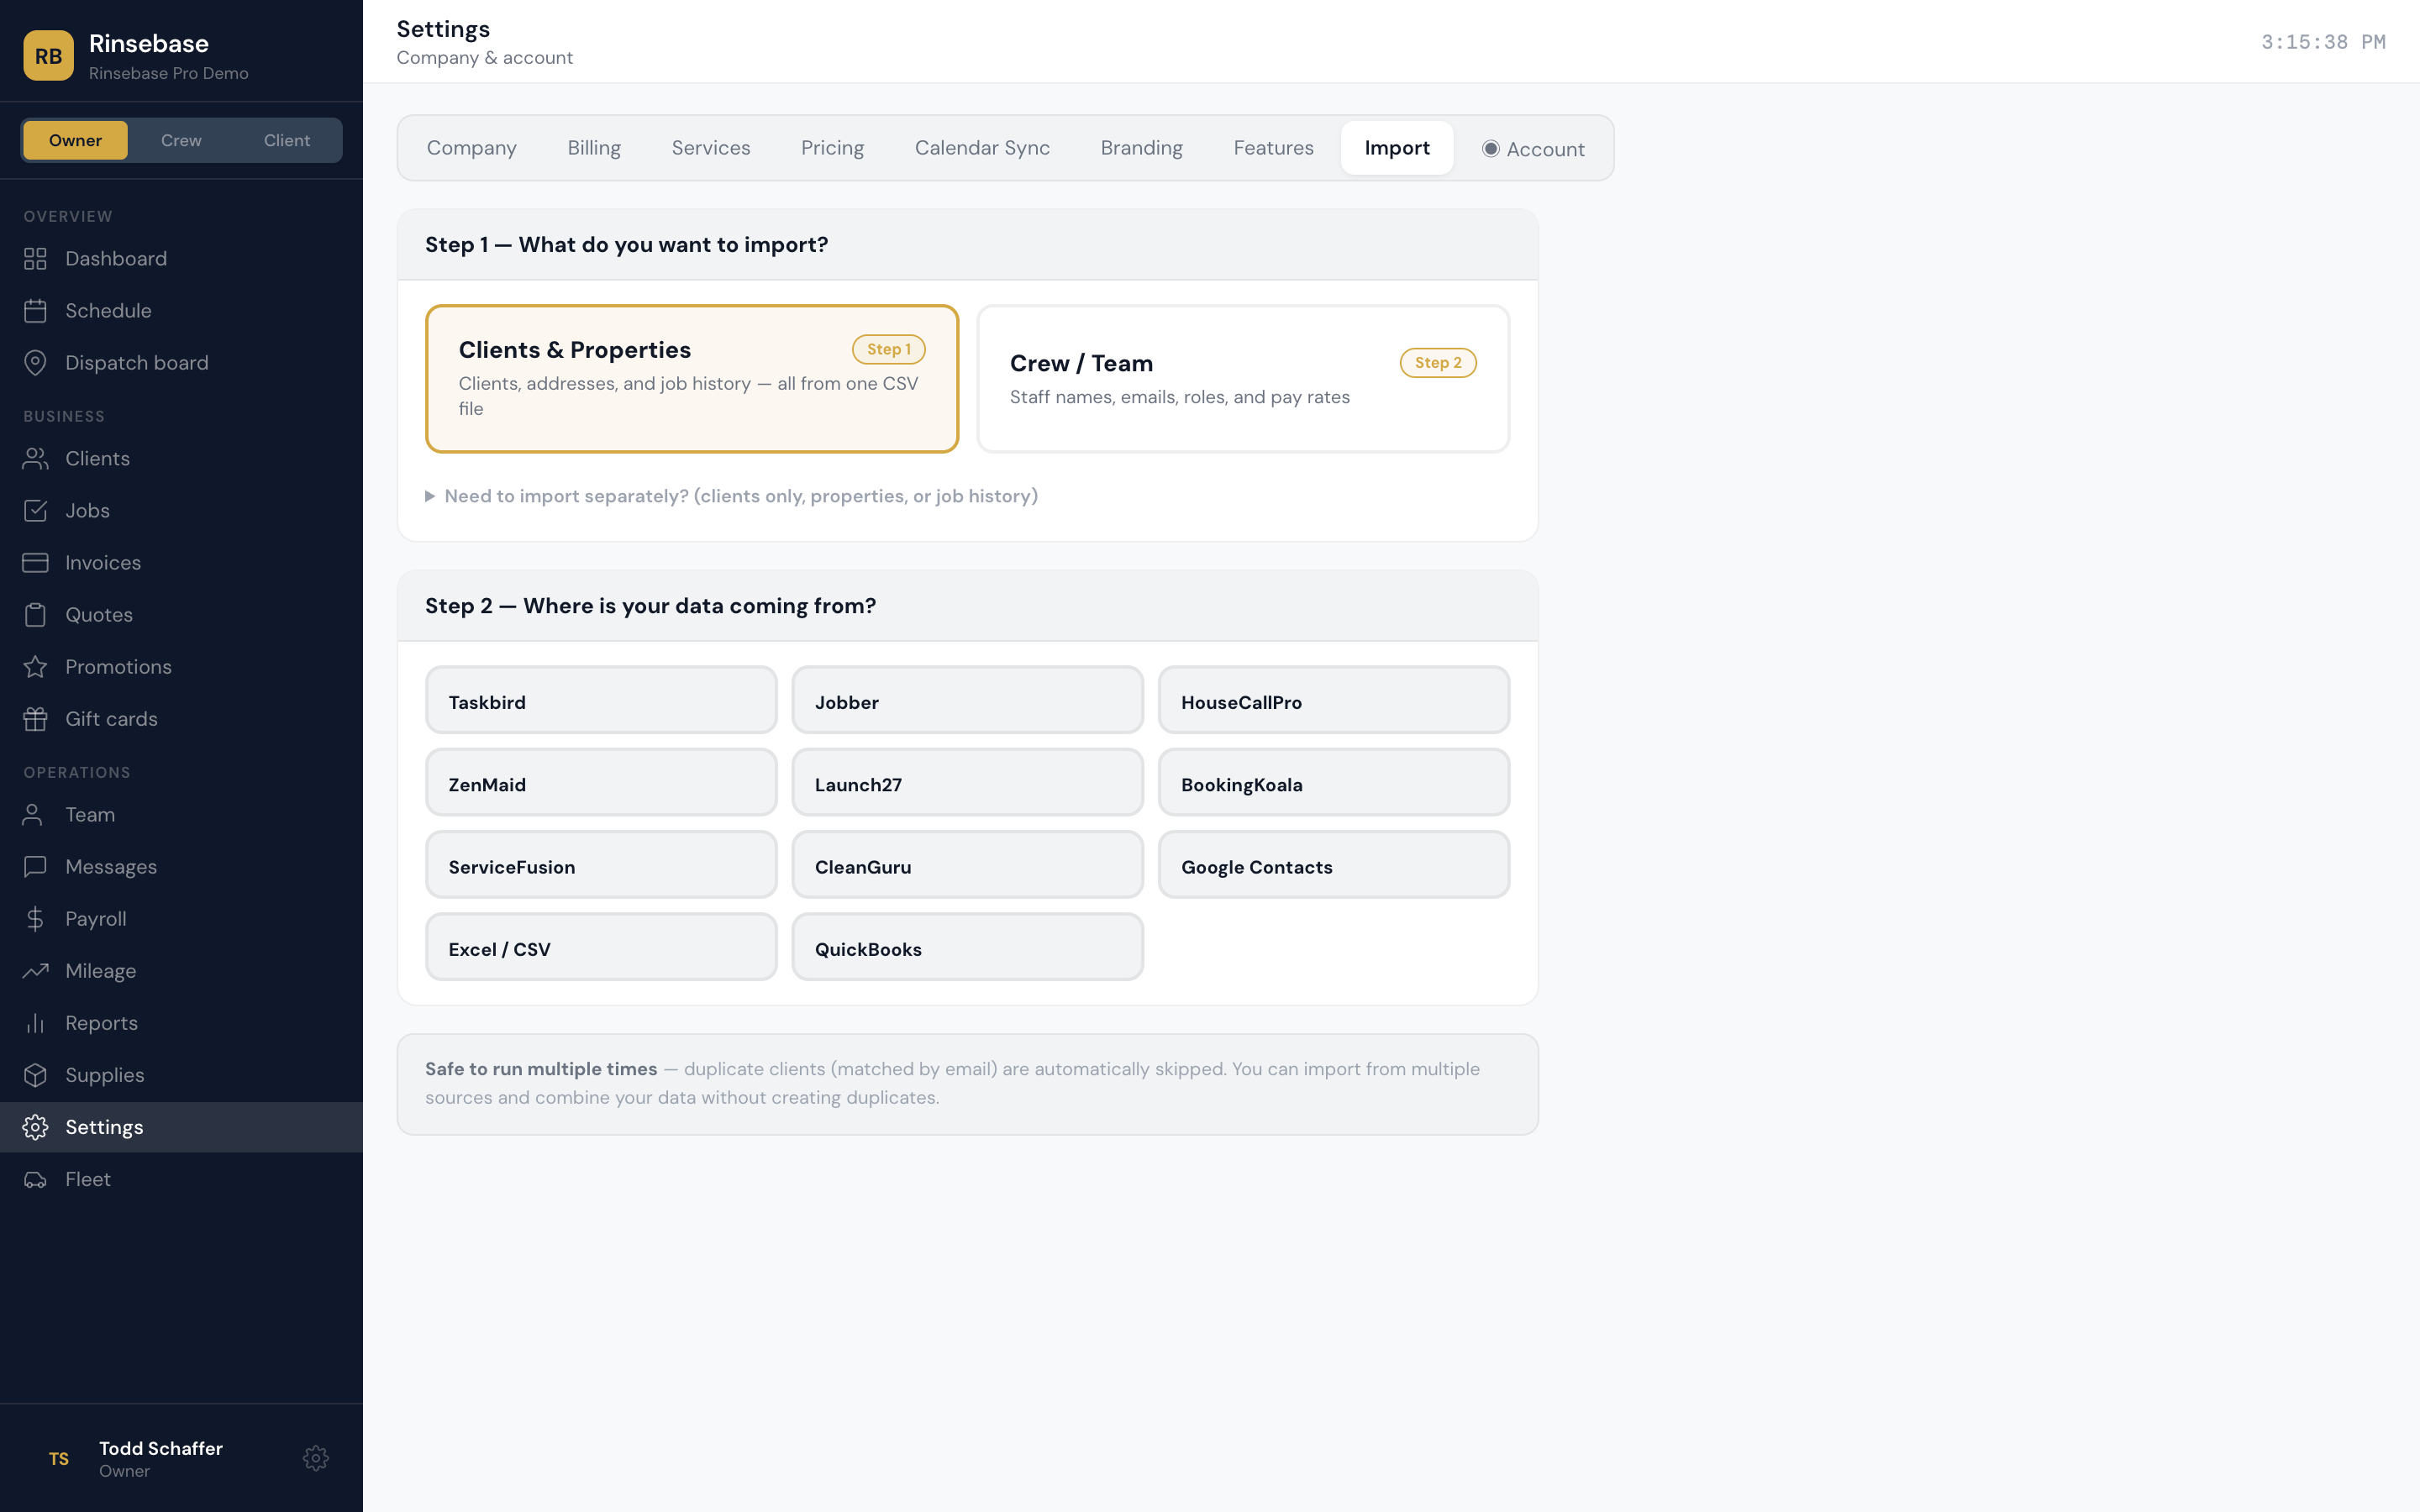2420x1512 pixels.
Task: Click the gear icon beside Todd Schaffer
Action: (316, 1458)
